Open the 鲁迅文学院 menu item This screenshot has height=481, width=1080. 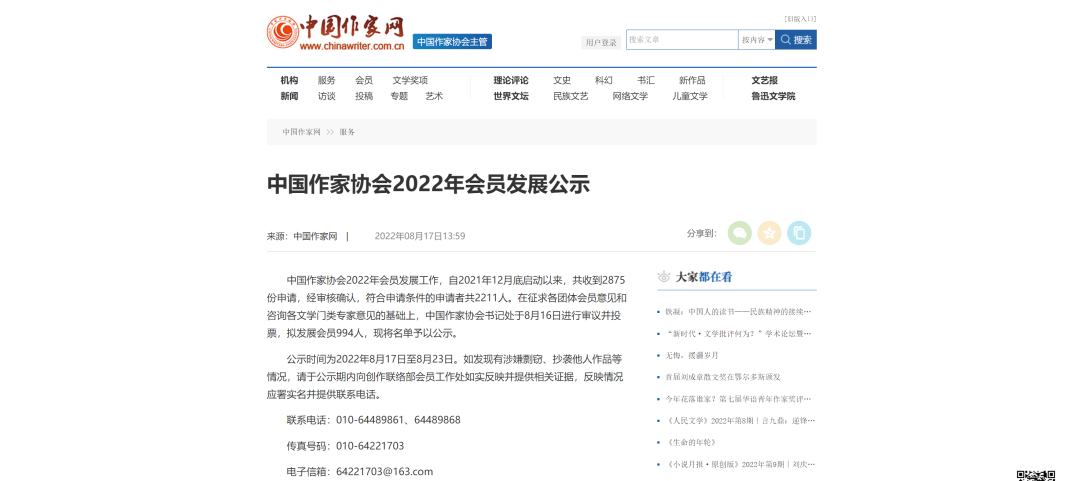773,96
